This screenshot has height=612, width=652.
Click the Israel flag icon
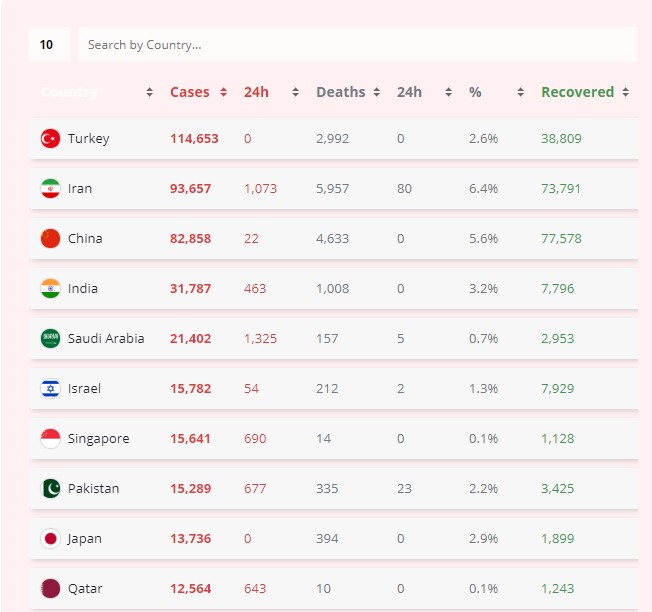click(50, 389)
